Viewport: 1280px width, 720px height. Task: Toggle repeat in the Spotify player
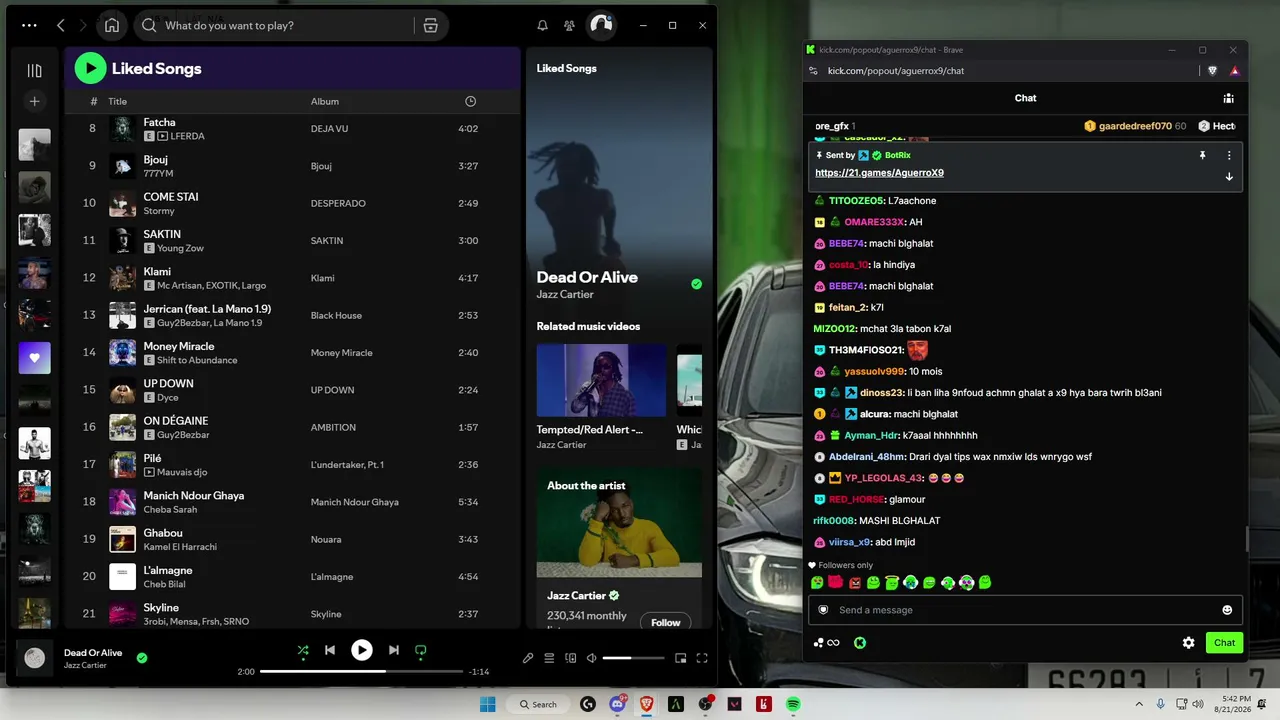[421, 650]
